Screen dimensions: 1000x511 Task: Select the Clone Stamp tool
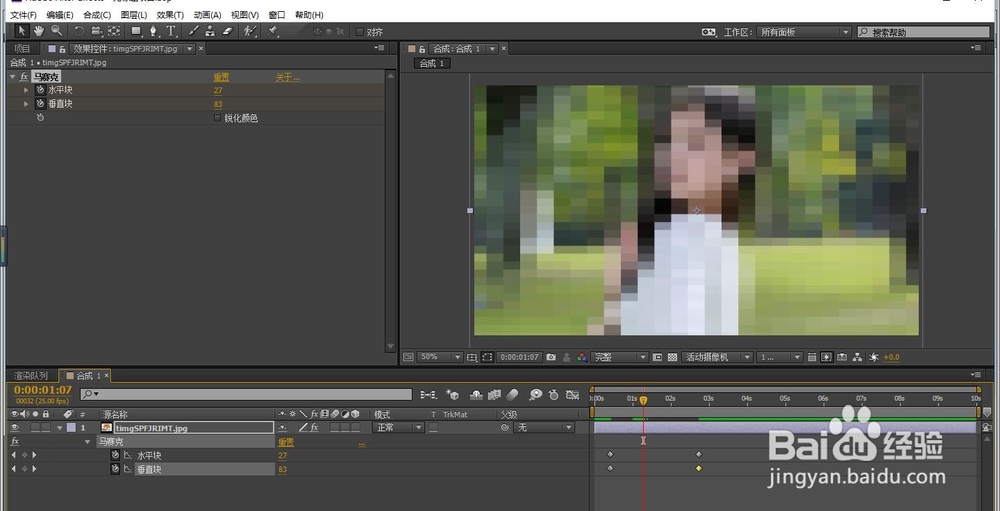click(210, 31)
